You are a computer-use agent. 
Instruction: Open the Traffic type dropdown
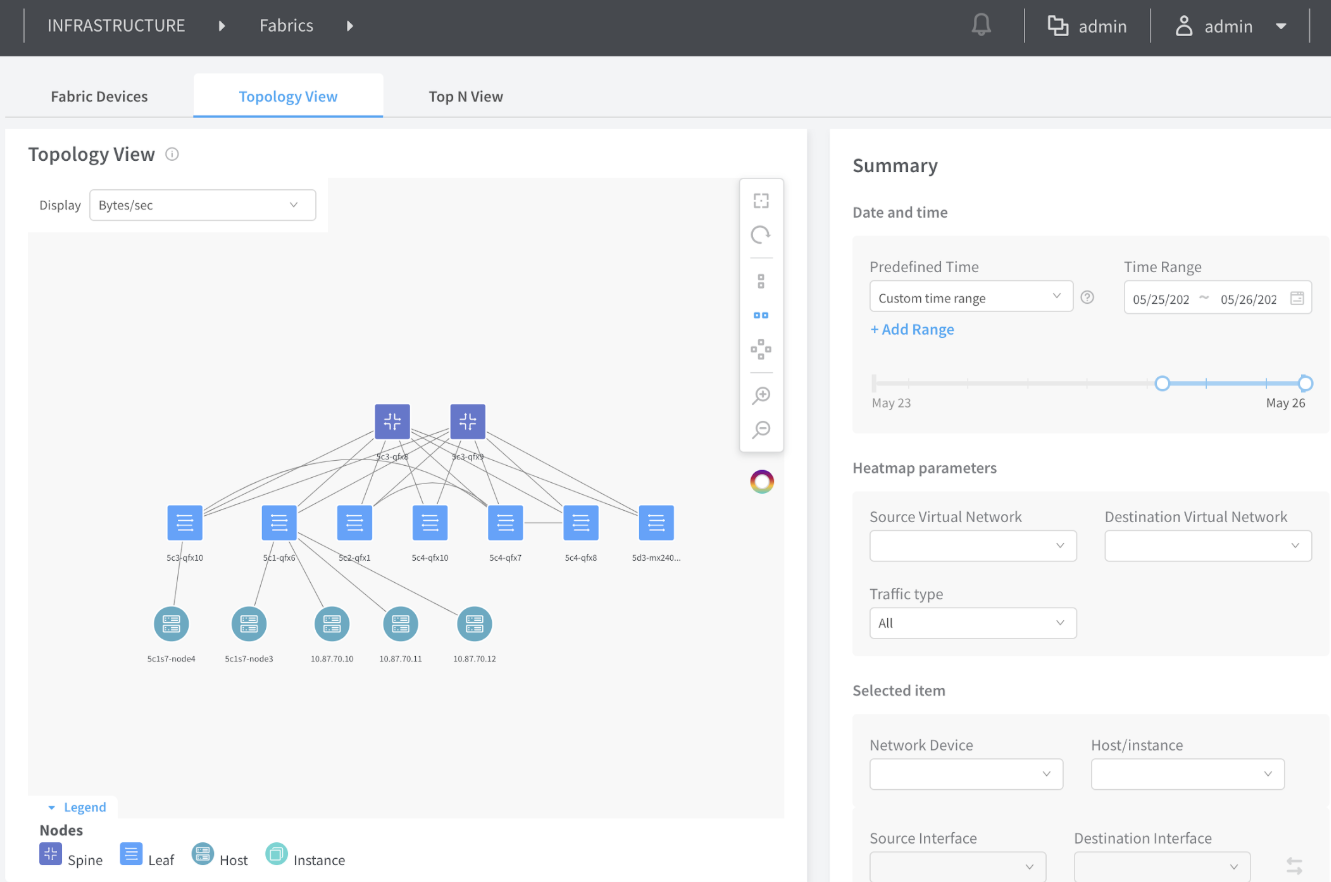tap(972, 623)
